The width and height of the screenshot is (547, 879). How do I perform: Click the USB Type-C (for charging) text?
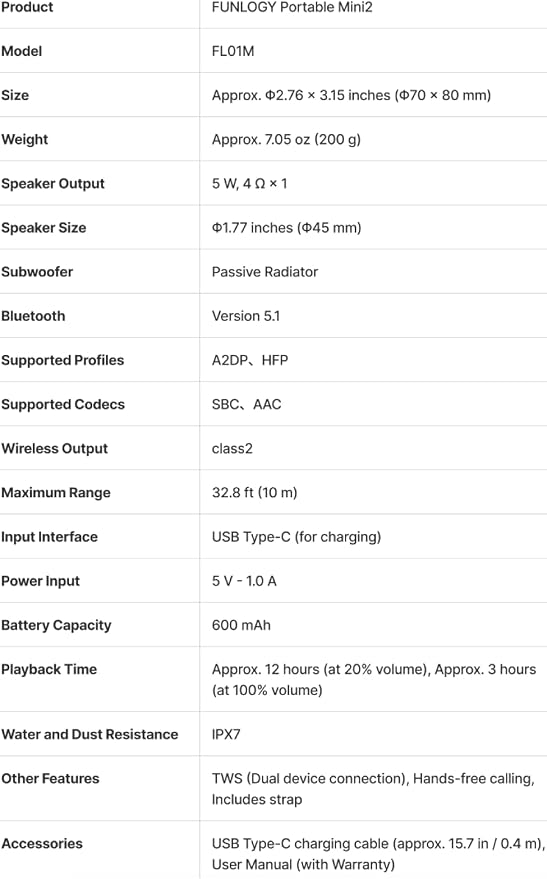pos(296,537)
